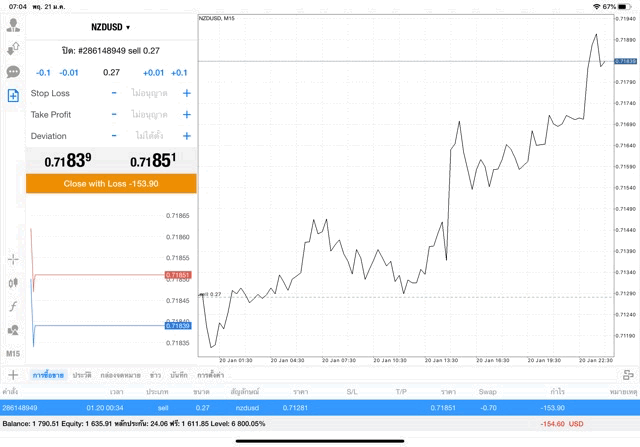Viewport: 640px width, 447px height.
Task: Select the crosshair tool
Action: (13, 259)
